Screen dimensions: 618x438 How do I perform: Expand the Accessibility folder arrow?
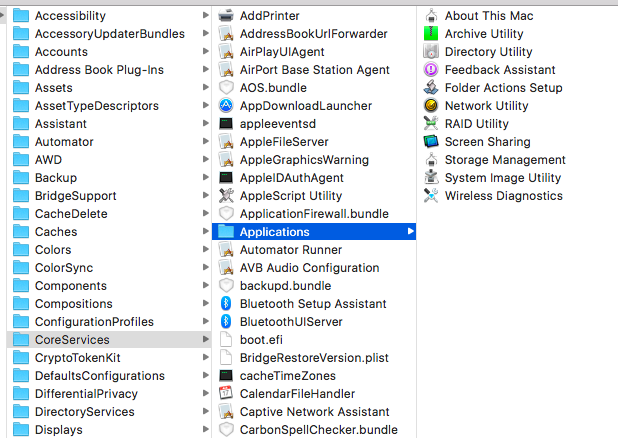tap(205, 15)
